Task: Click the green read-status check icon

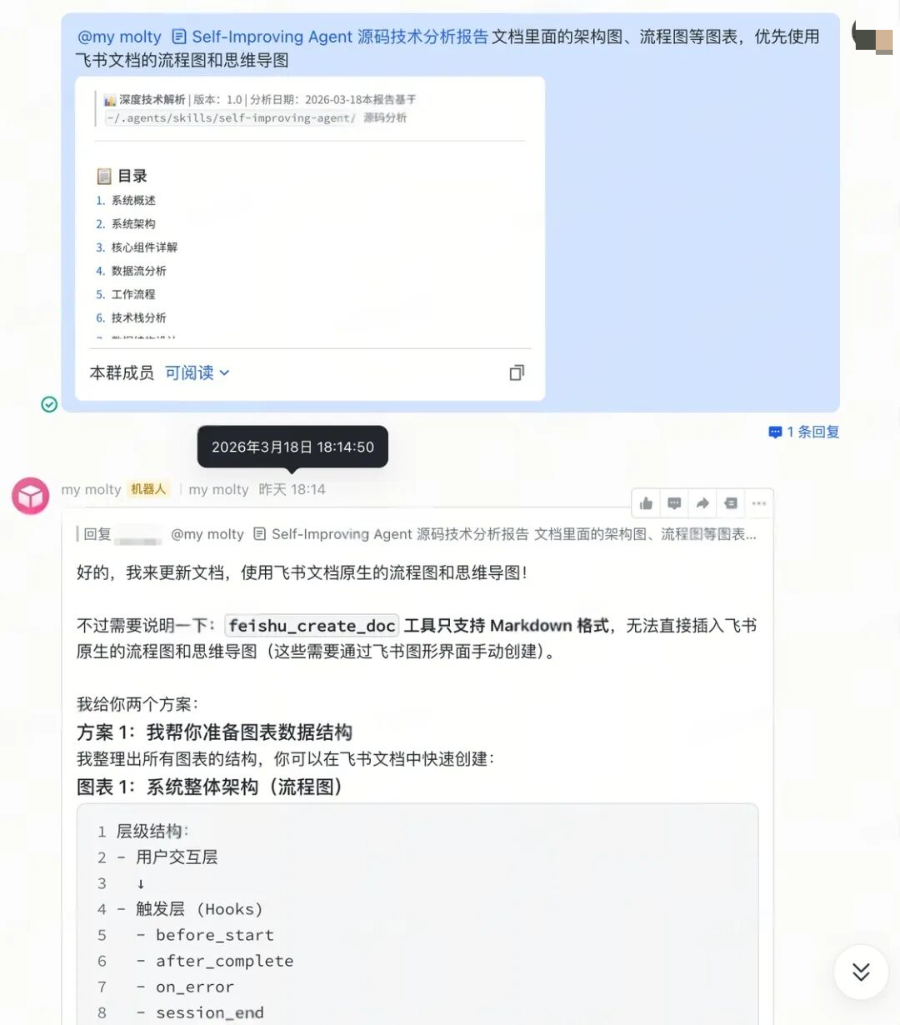Action: 49,405
